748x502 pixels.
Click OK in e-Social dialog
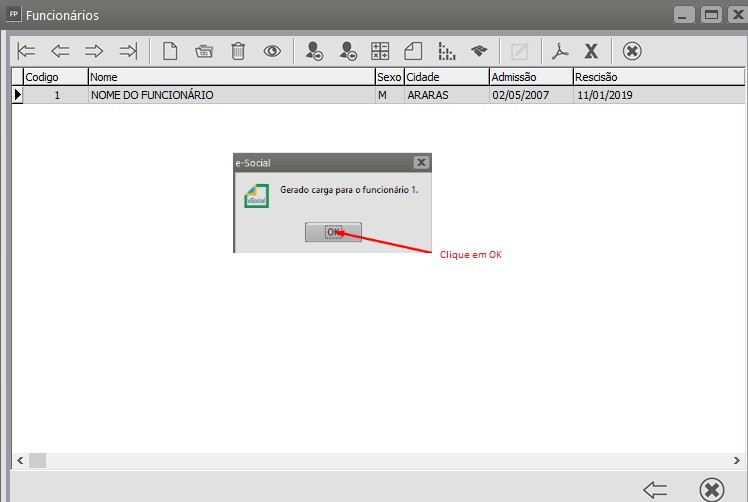coord(333,232)
